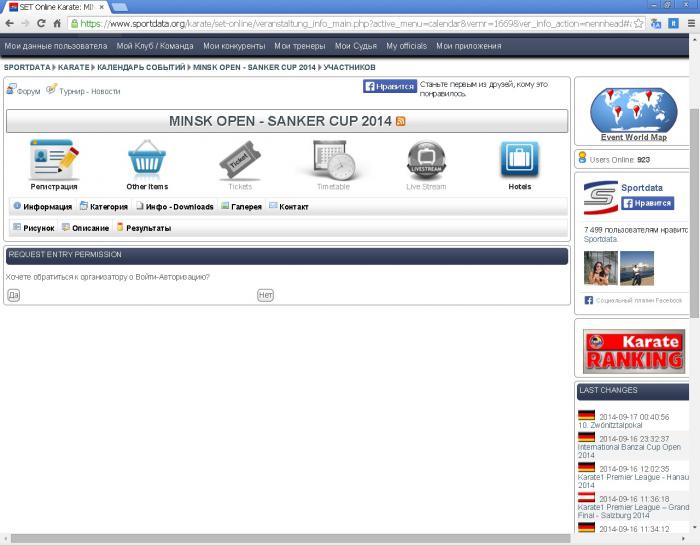
Task: Bookmark the page with the star icon
Action: click(639, 23)
